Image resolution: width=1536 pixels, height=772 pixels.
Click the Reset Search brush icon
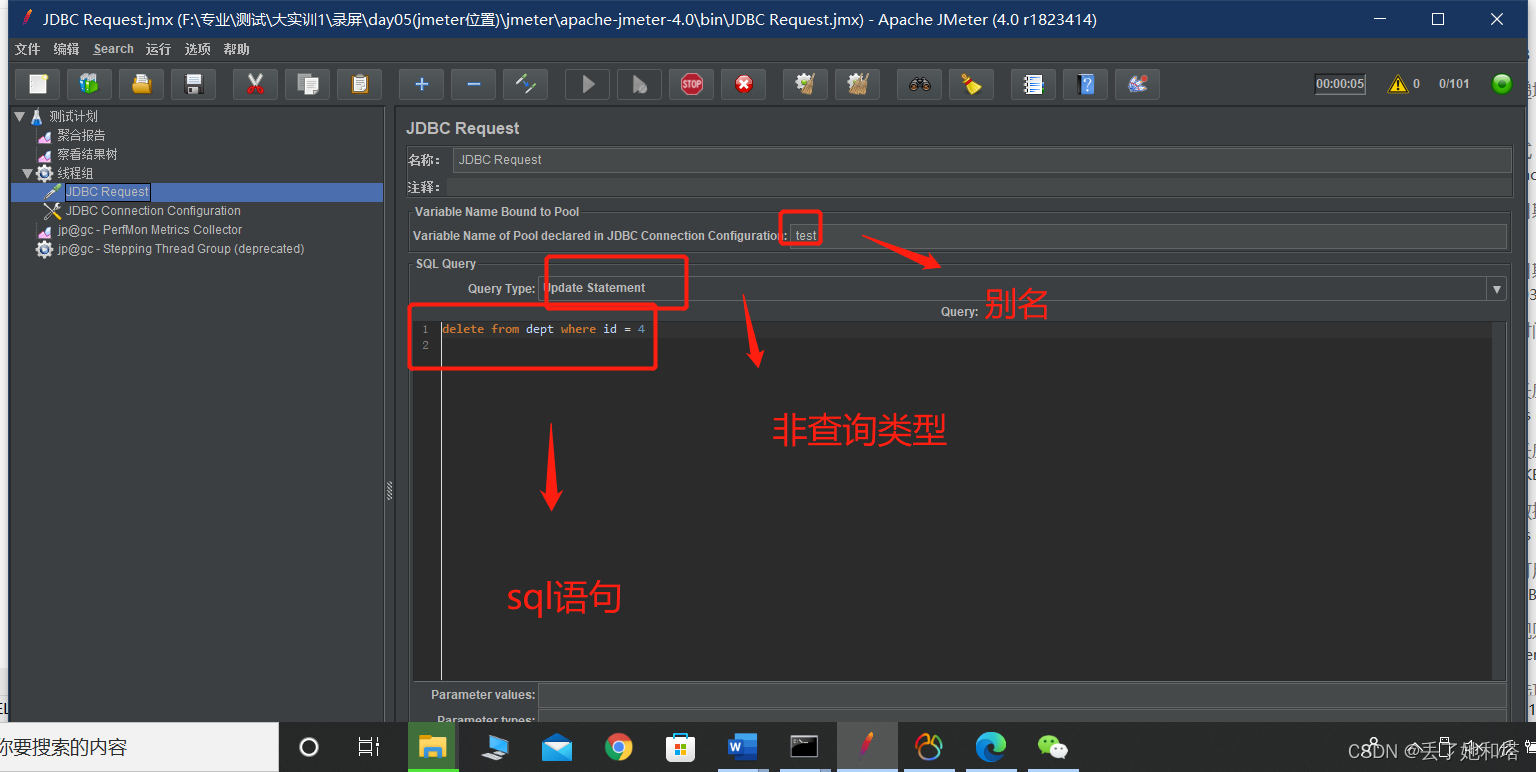tap(972, 84)
